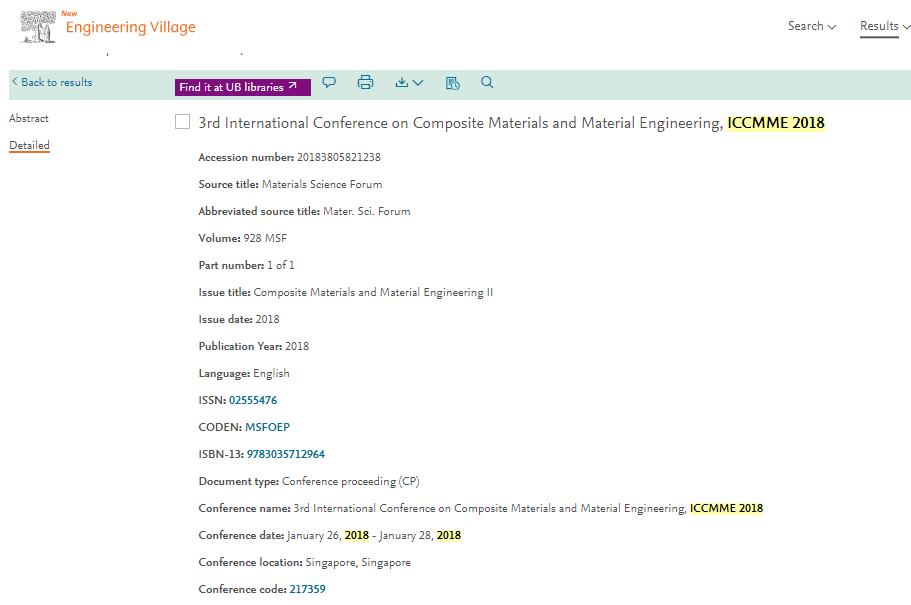Viewport: 911px width, 605px height.
Task: Click the Conference name value text
Action: pos(528,509)
